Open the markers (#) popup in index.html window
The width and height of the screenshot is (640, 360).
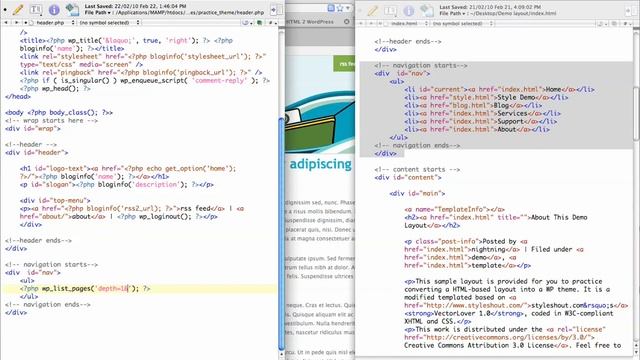point(626,24)
